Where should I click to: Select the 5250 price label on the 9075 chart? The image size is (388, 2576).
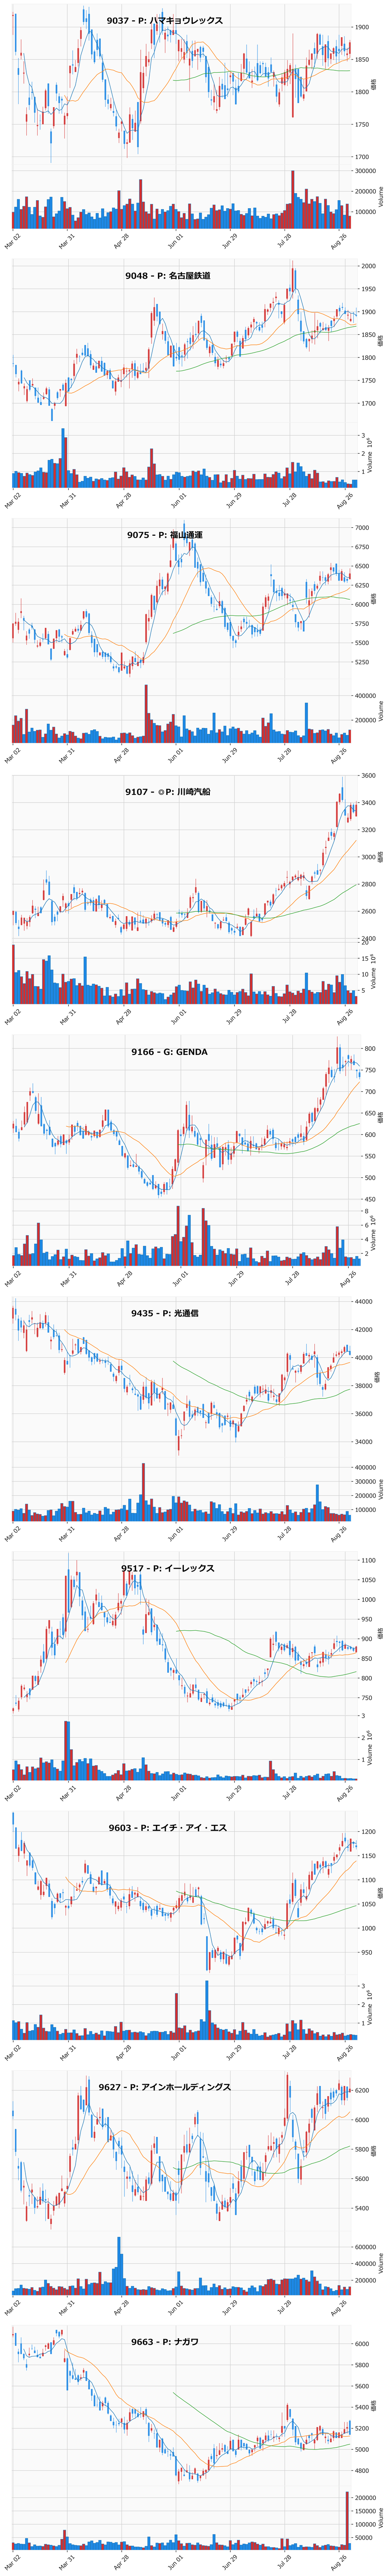(x=362, y=662)
